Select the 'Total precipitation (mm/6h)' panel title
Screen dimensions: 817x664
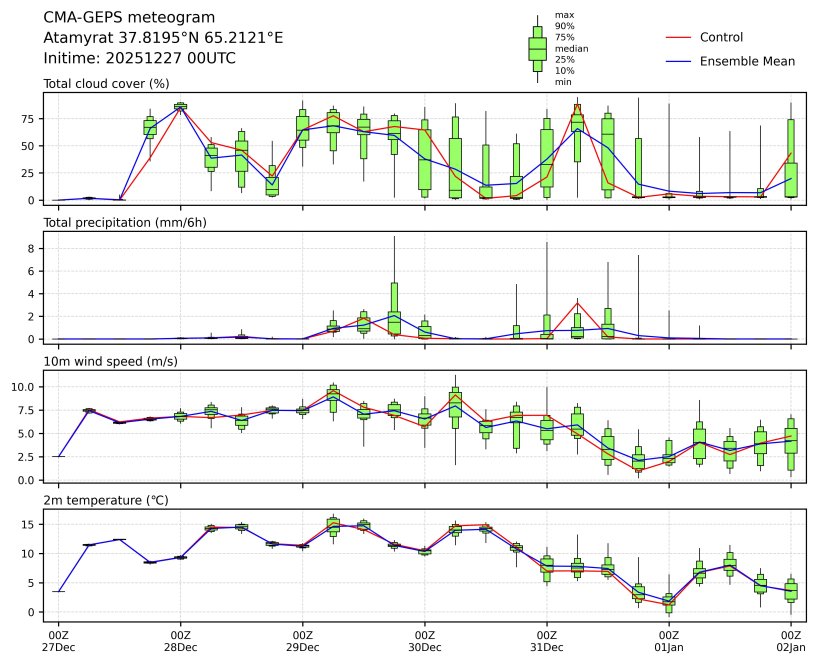coord(125,222)
